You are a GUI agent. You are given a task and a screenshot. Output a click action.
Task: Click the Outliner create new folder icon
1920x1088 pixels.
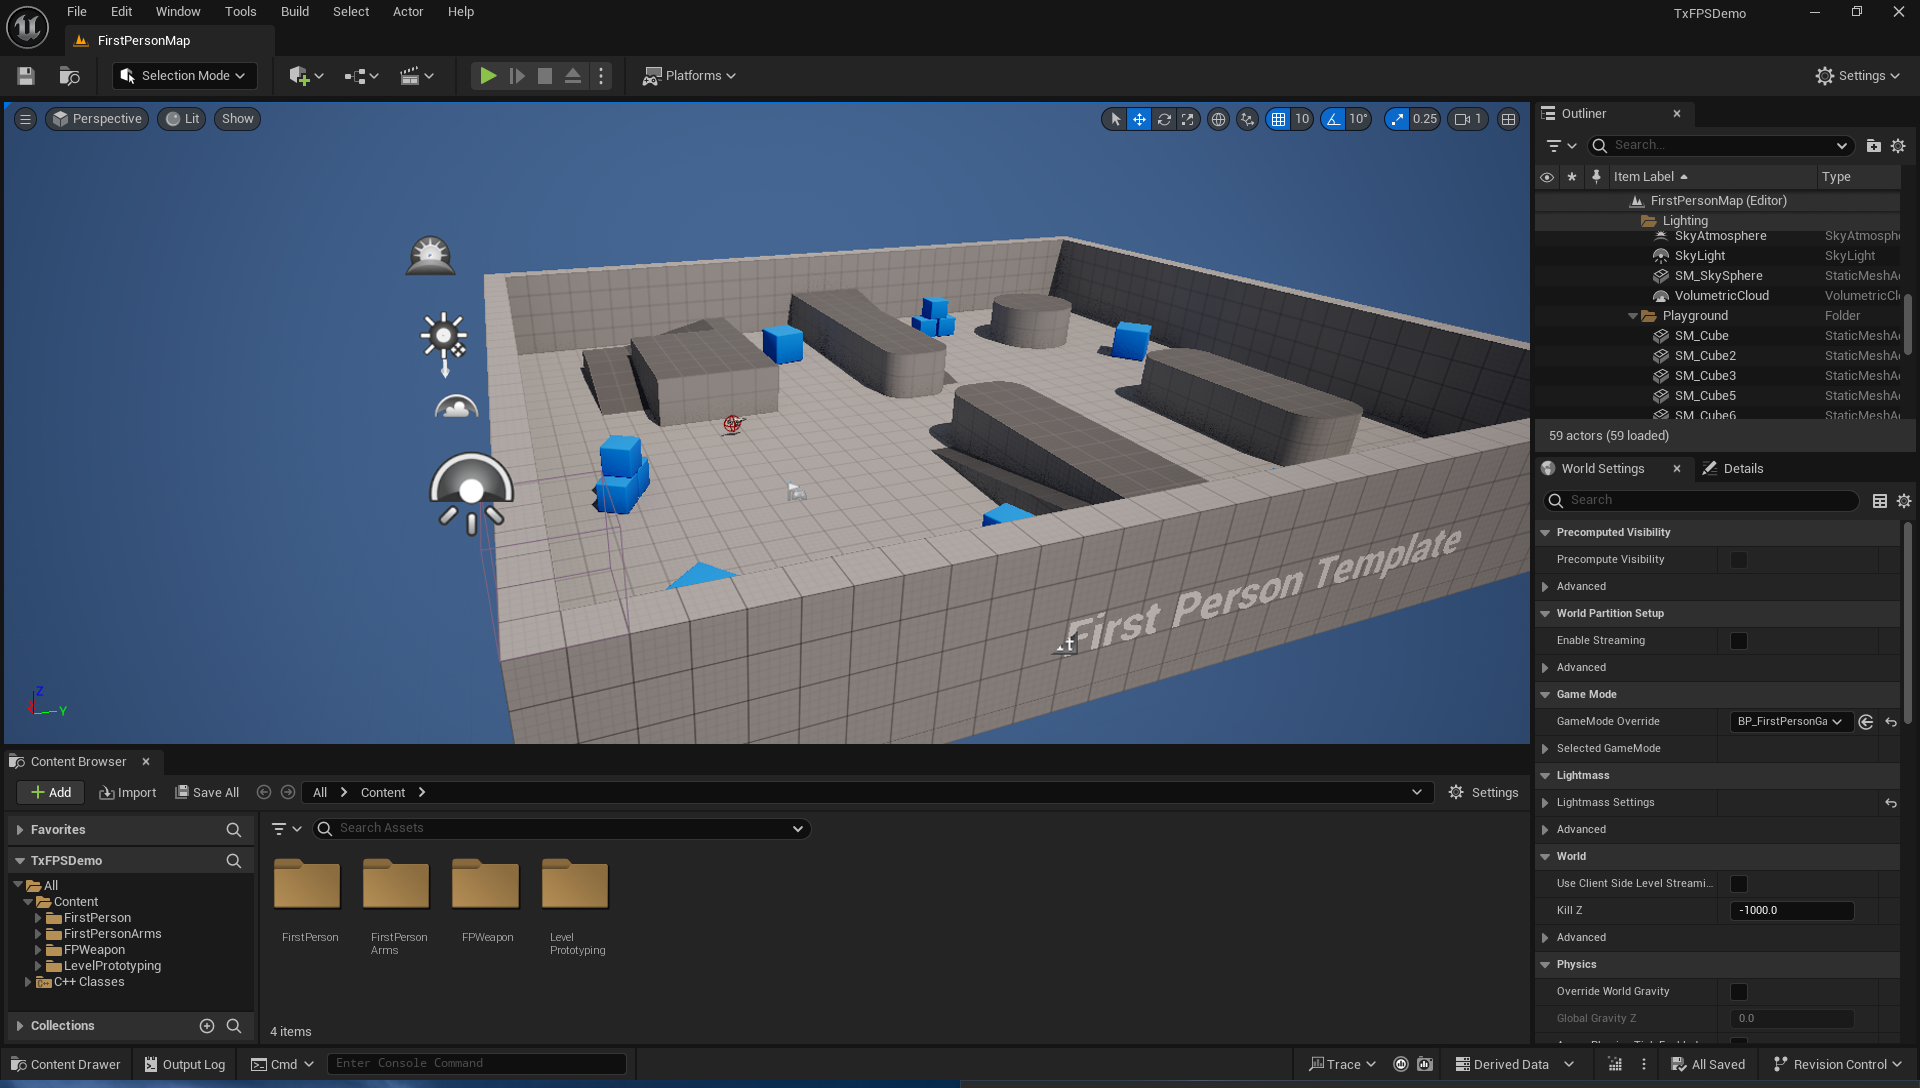tap(1874, 146)
